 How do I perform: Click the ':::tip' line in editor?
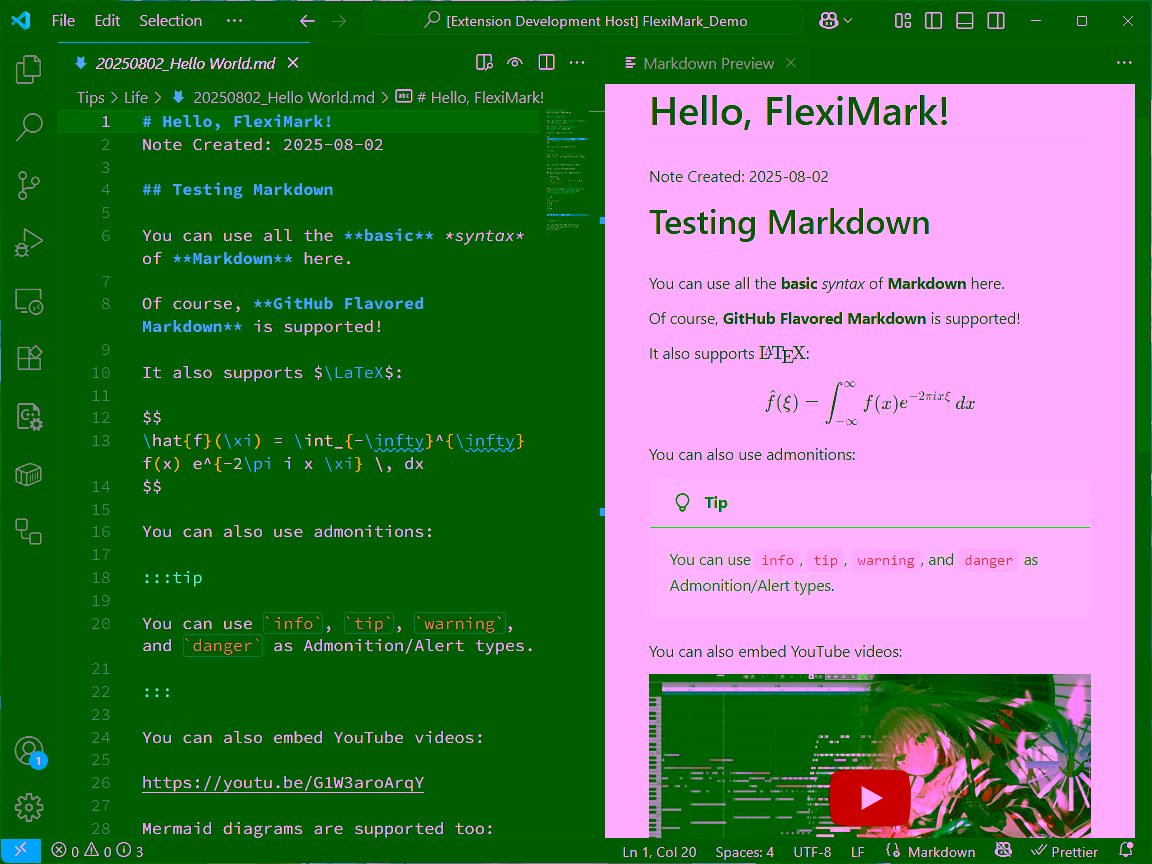tap(172, 577)
